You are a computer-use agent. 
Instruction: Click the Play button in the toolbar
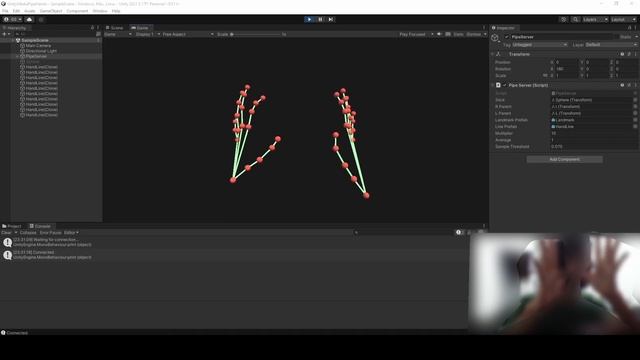coord(309,19)
